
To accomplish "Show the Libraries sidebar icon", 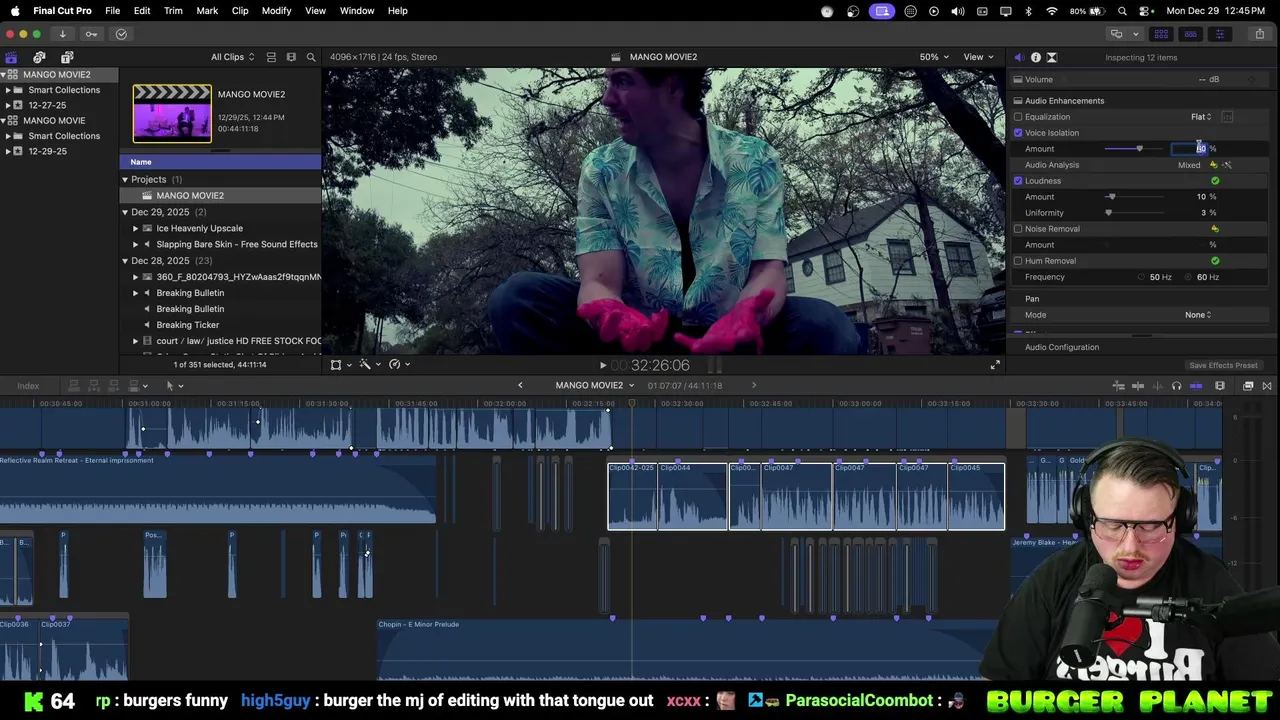I will click(11, 57).
